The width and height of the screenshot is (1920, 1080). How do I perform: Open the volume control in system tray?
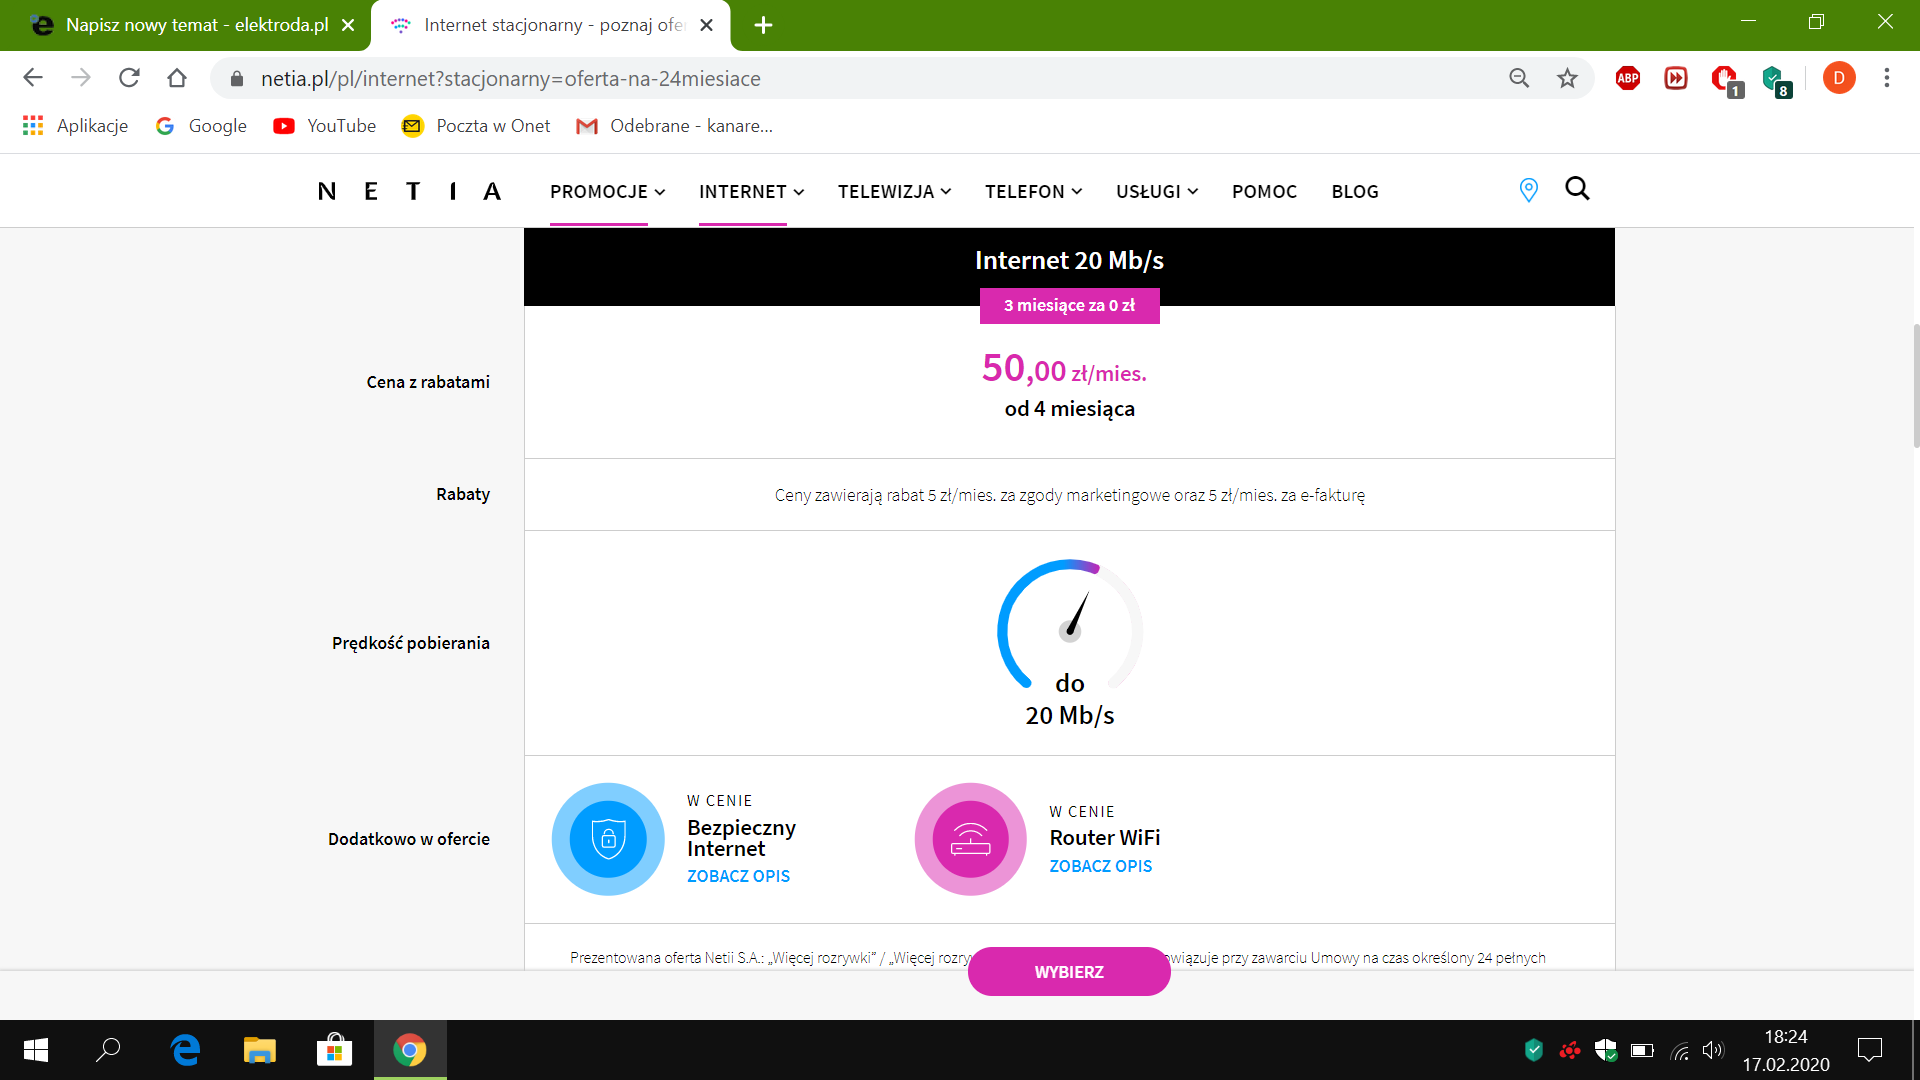pos(1713,1050)
